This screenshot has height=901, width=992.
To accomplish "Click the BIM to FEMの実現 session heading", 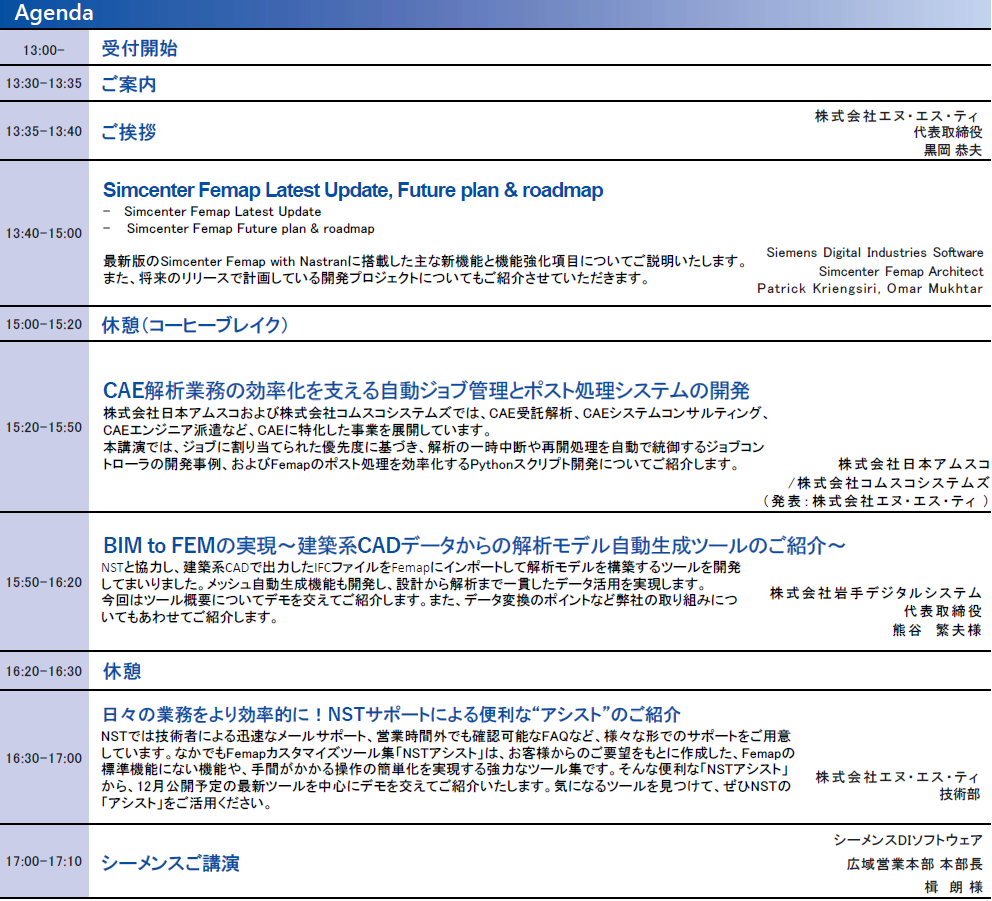I will click(x=475, y=545).
